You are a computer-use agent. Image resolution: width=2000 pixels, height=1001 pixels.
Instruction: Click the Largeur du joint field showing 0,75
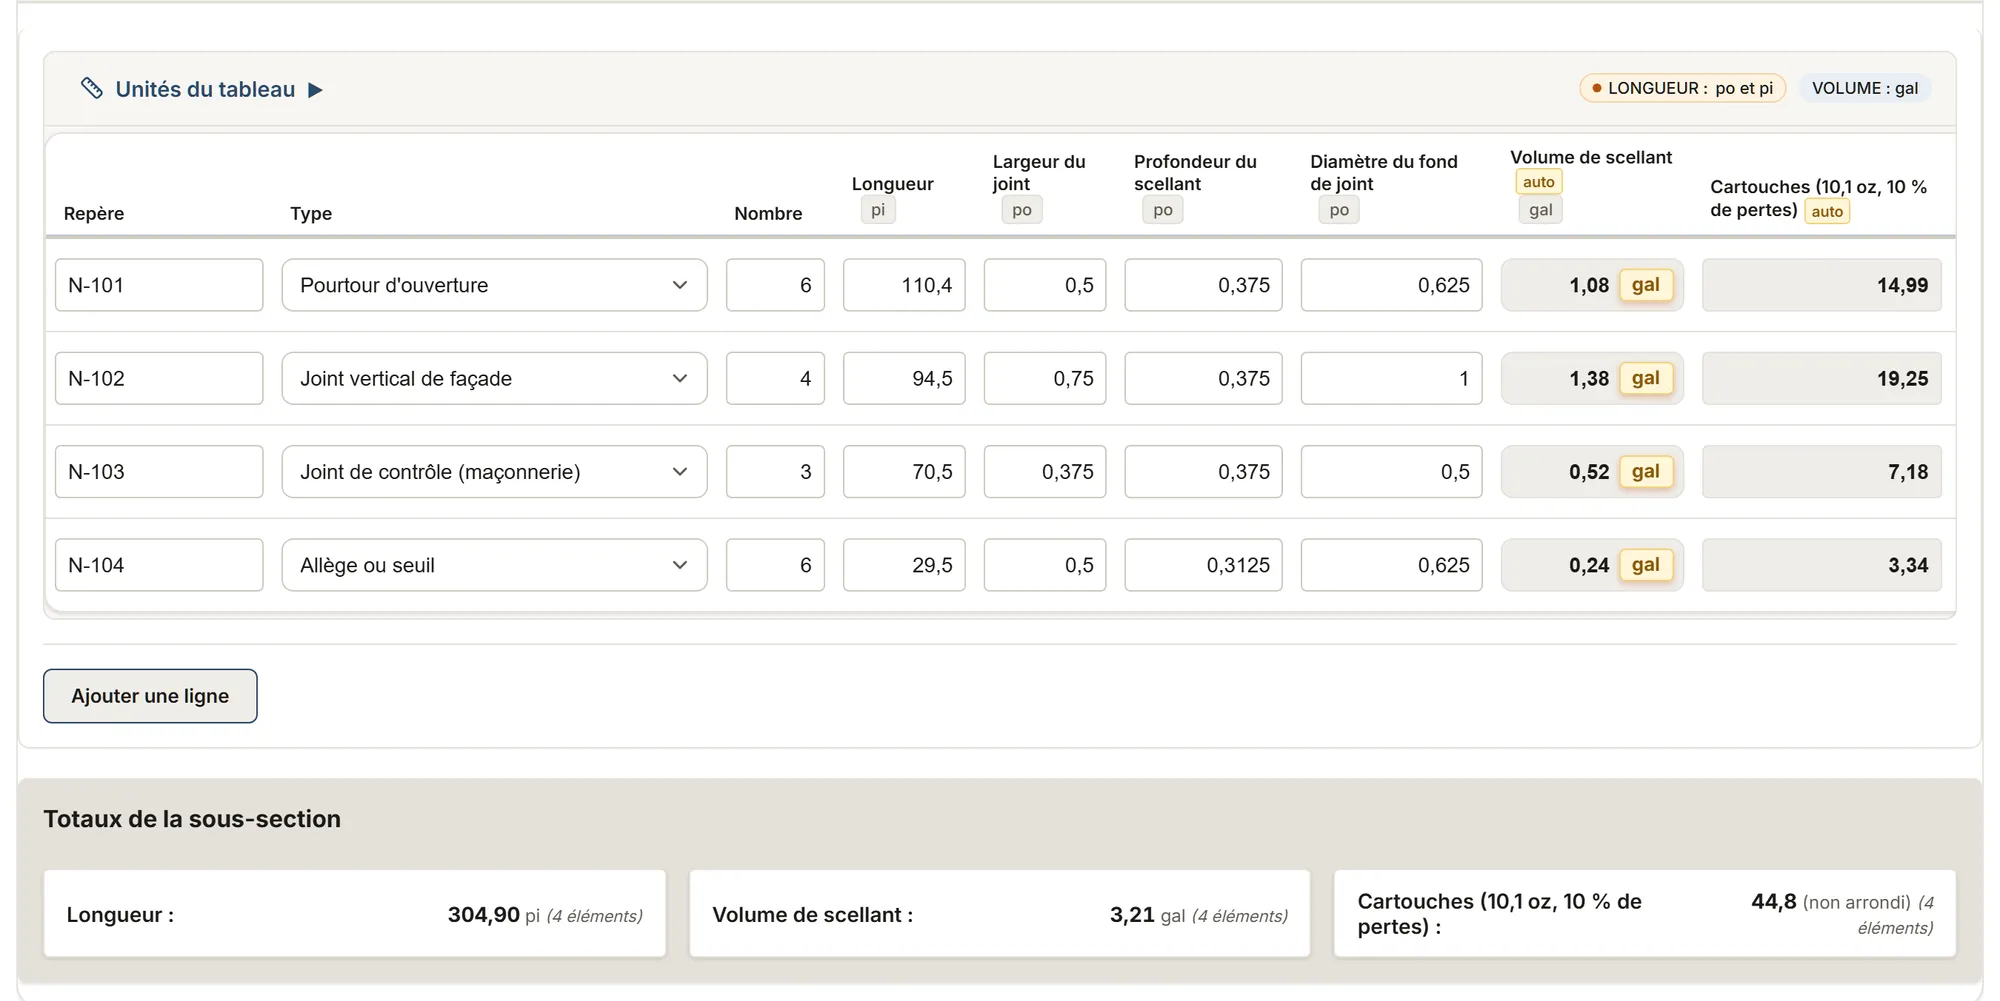coord(1045,378)
